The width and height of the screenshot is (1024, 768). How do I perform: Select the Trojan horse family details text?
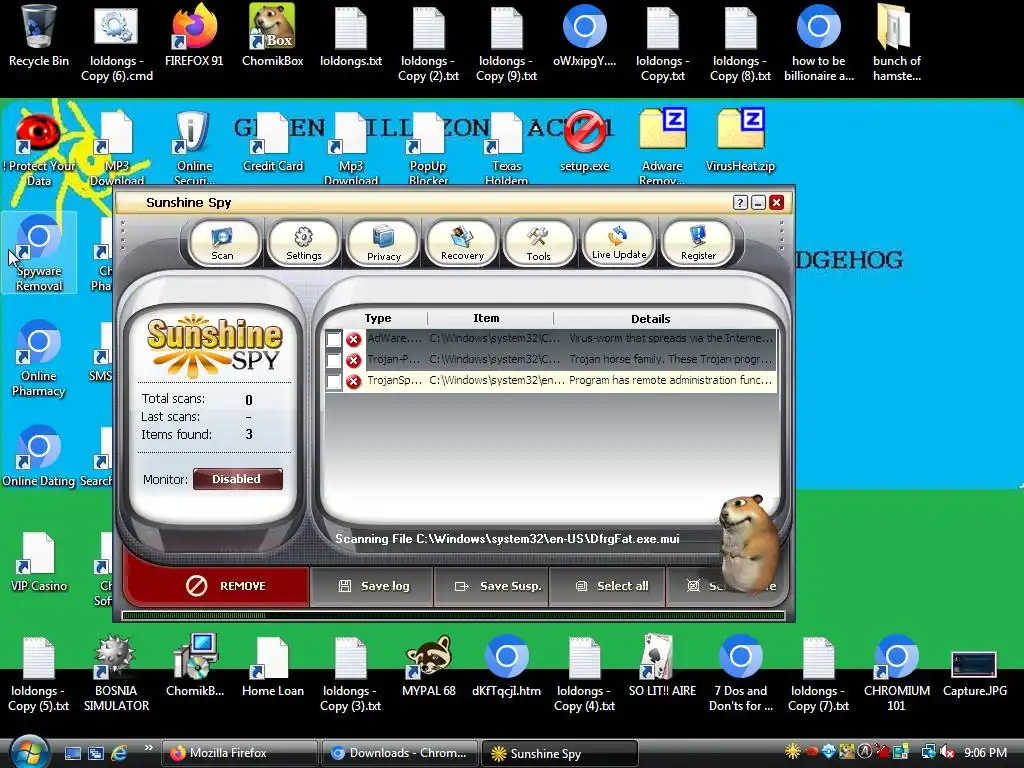point(671,359)
